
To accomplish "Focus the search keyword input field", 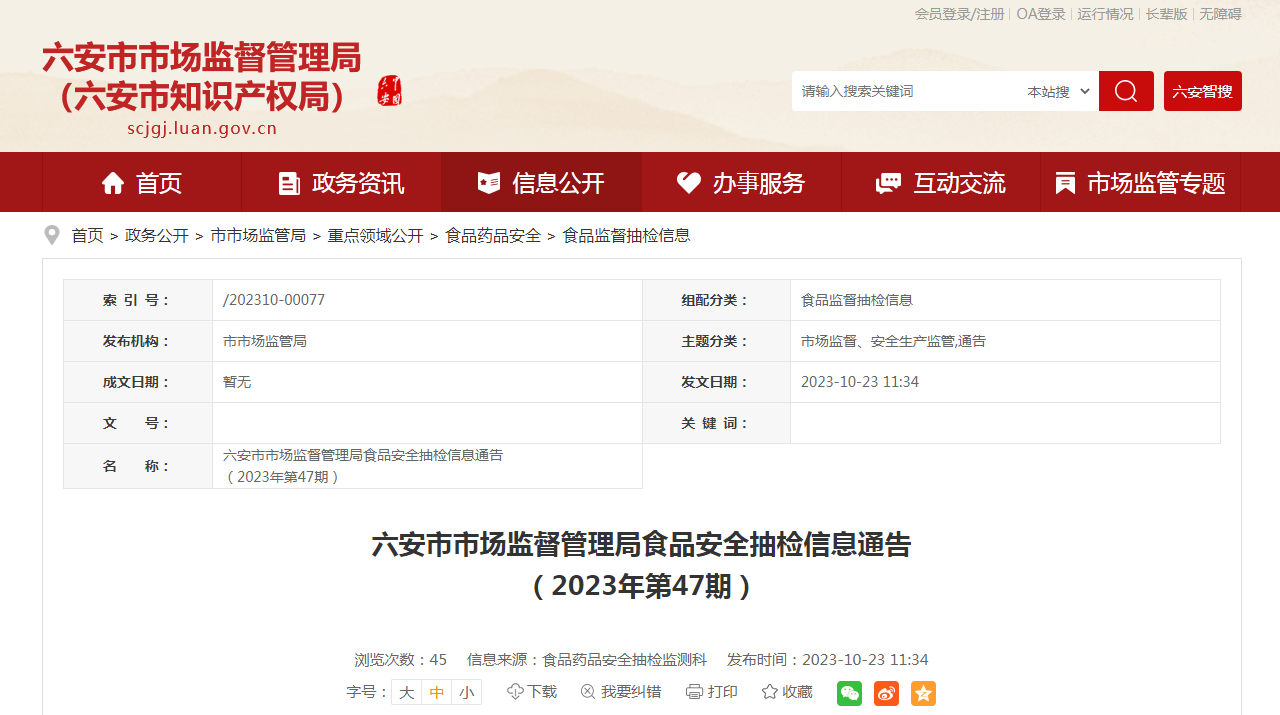I will (905, 91).
